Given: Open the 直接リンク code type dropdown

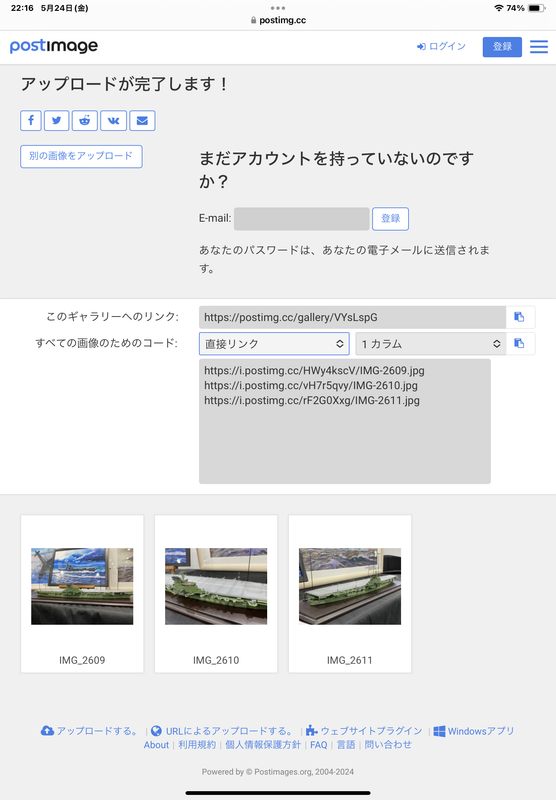Looking at the screenshot, I should click(274, 343).
